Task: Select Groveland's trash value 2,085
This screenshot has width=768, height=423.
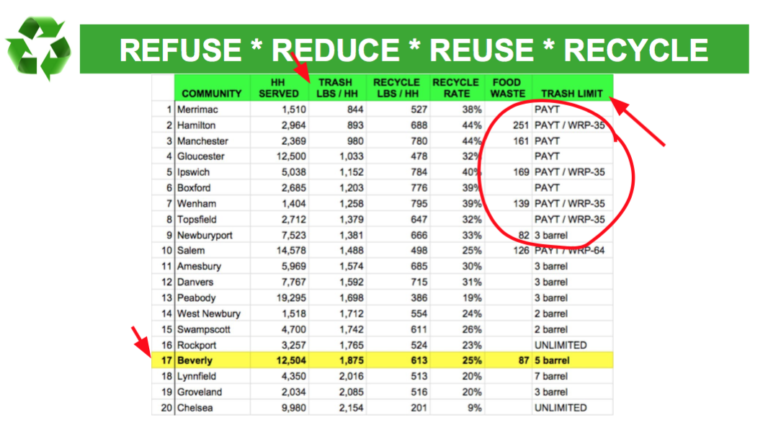Action: (351, 392)
